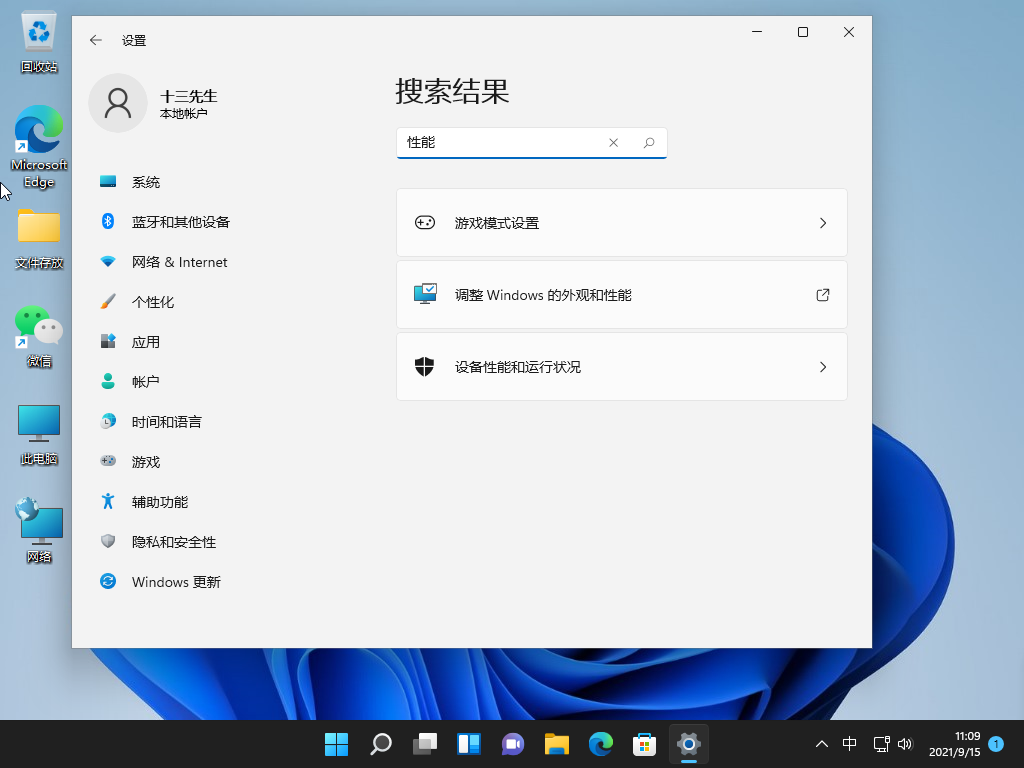Click the chevron on 游戏模式设置 row
This screenshot has height=768, width=1024.
823,223
